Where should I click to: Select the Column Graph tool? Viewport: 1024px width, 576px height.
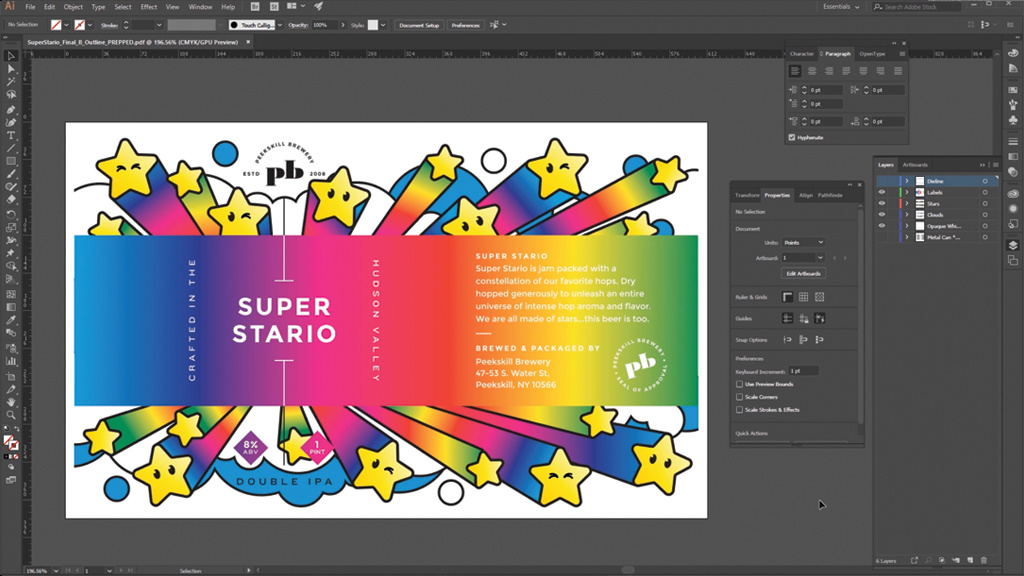click(x=11, y=361)
